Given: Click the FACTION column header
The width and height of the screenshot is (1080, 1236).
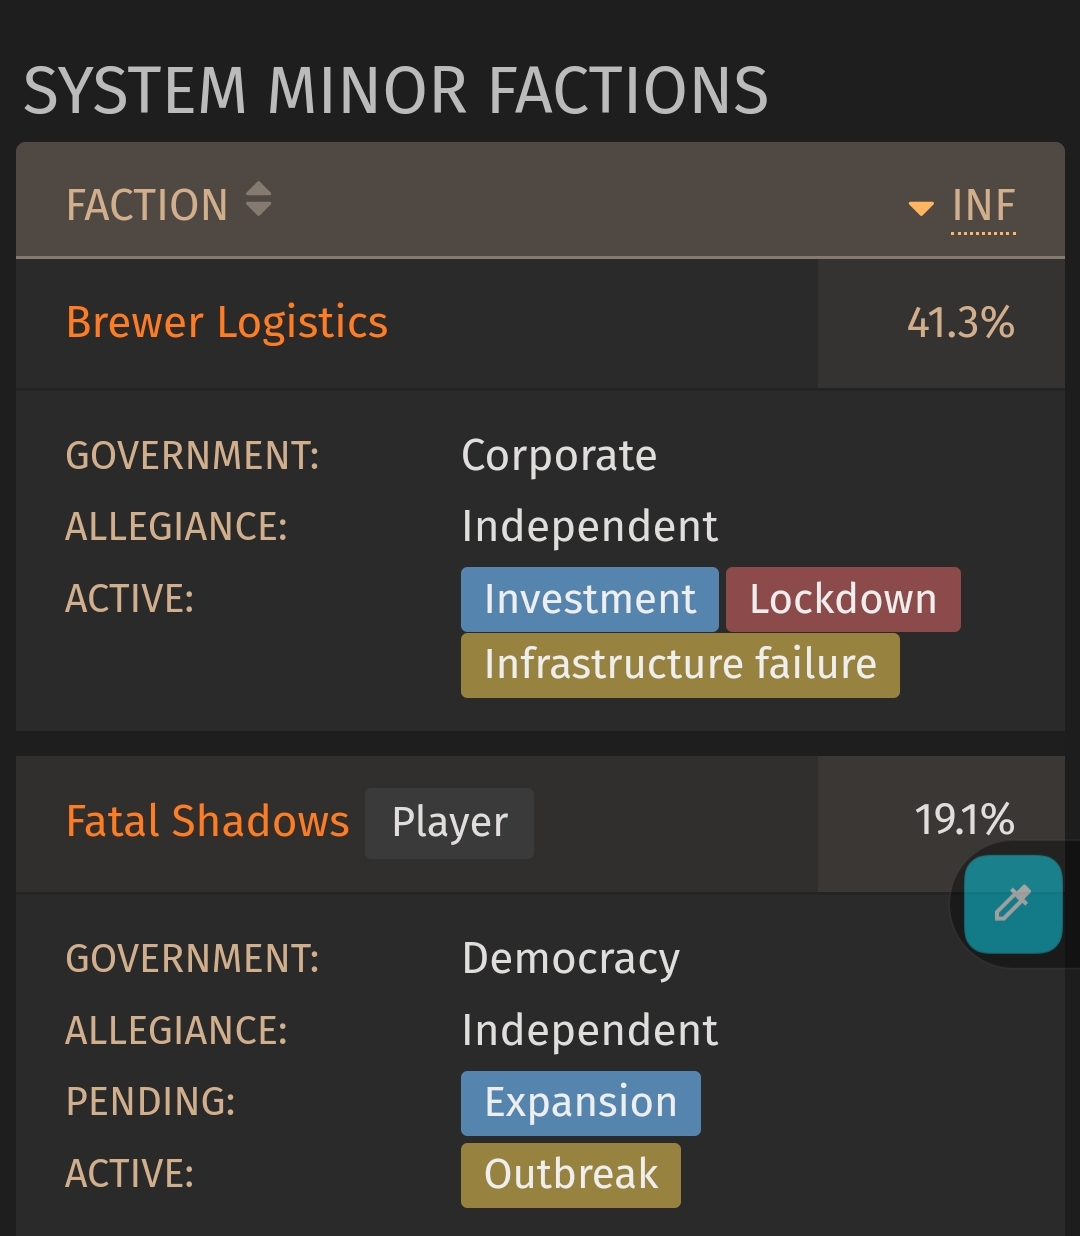Looking at the screenshot, I should (147, 205).
